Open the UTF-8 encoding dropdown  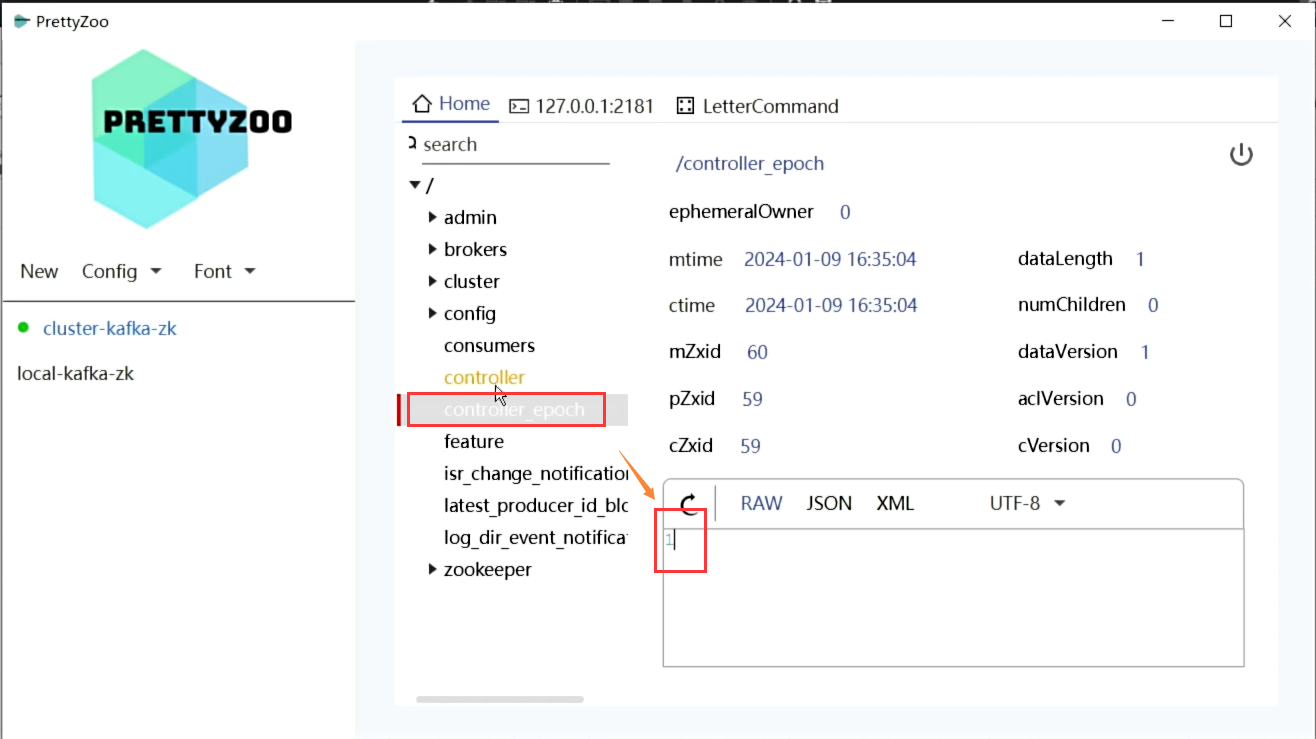pyautogui.click(x=1027, y=503)
